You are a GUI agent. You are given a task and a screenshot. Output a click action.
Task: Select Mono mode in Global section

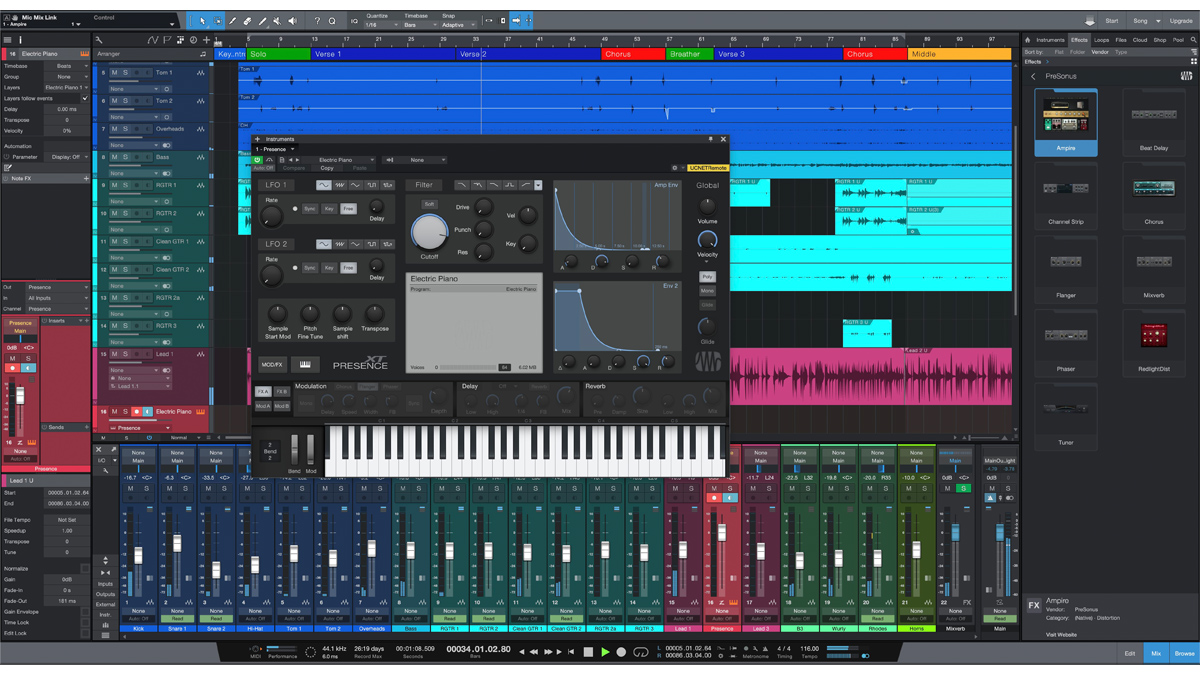pyautogui.click(x=707, y=291)
